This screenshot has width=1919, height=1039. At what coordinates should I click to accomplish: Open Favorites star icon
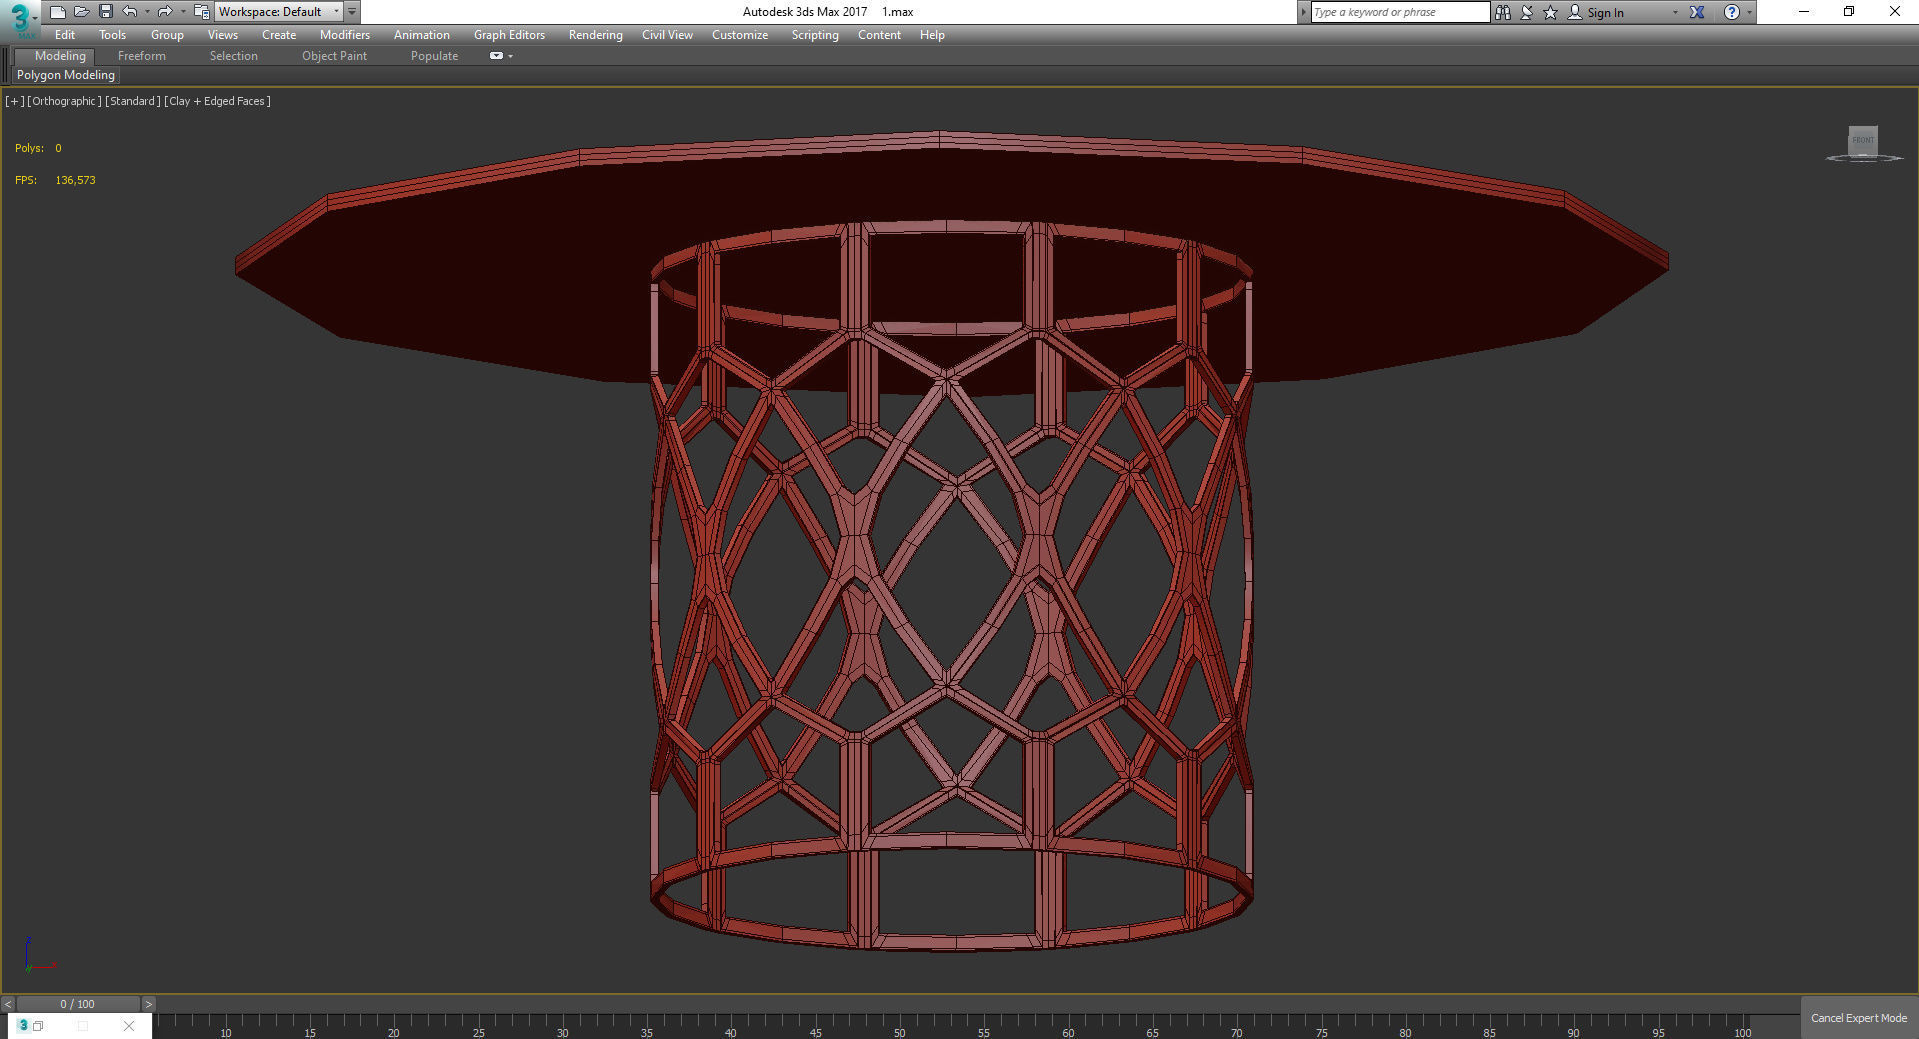pyautogui.click(x=1550, y=12)
